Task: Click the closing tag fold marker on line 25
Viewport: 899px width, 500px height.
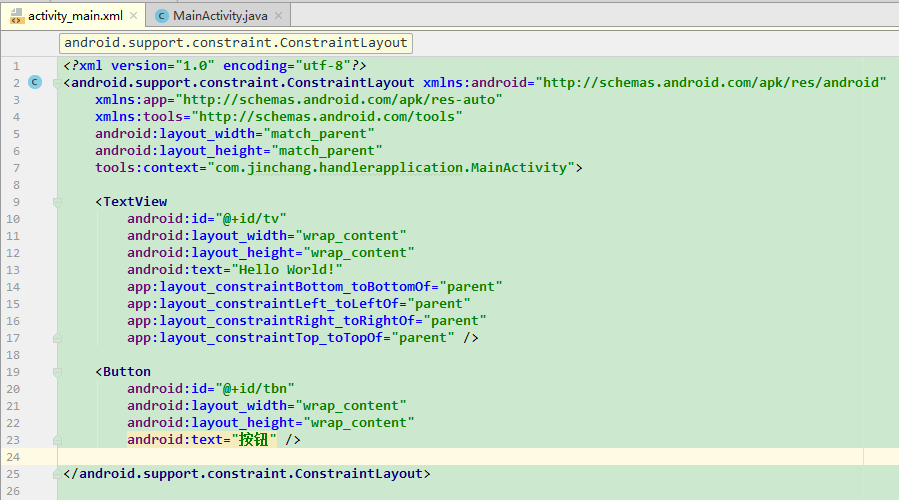Action: click(57, 474)
